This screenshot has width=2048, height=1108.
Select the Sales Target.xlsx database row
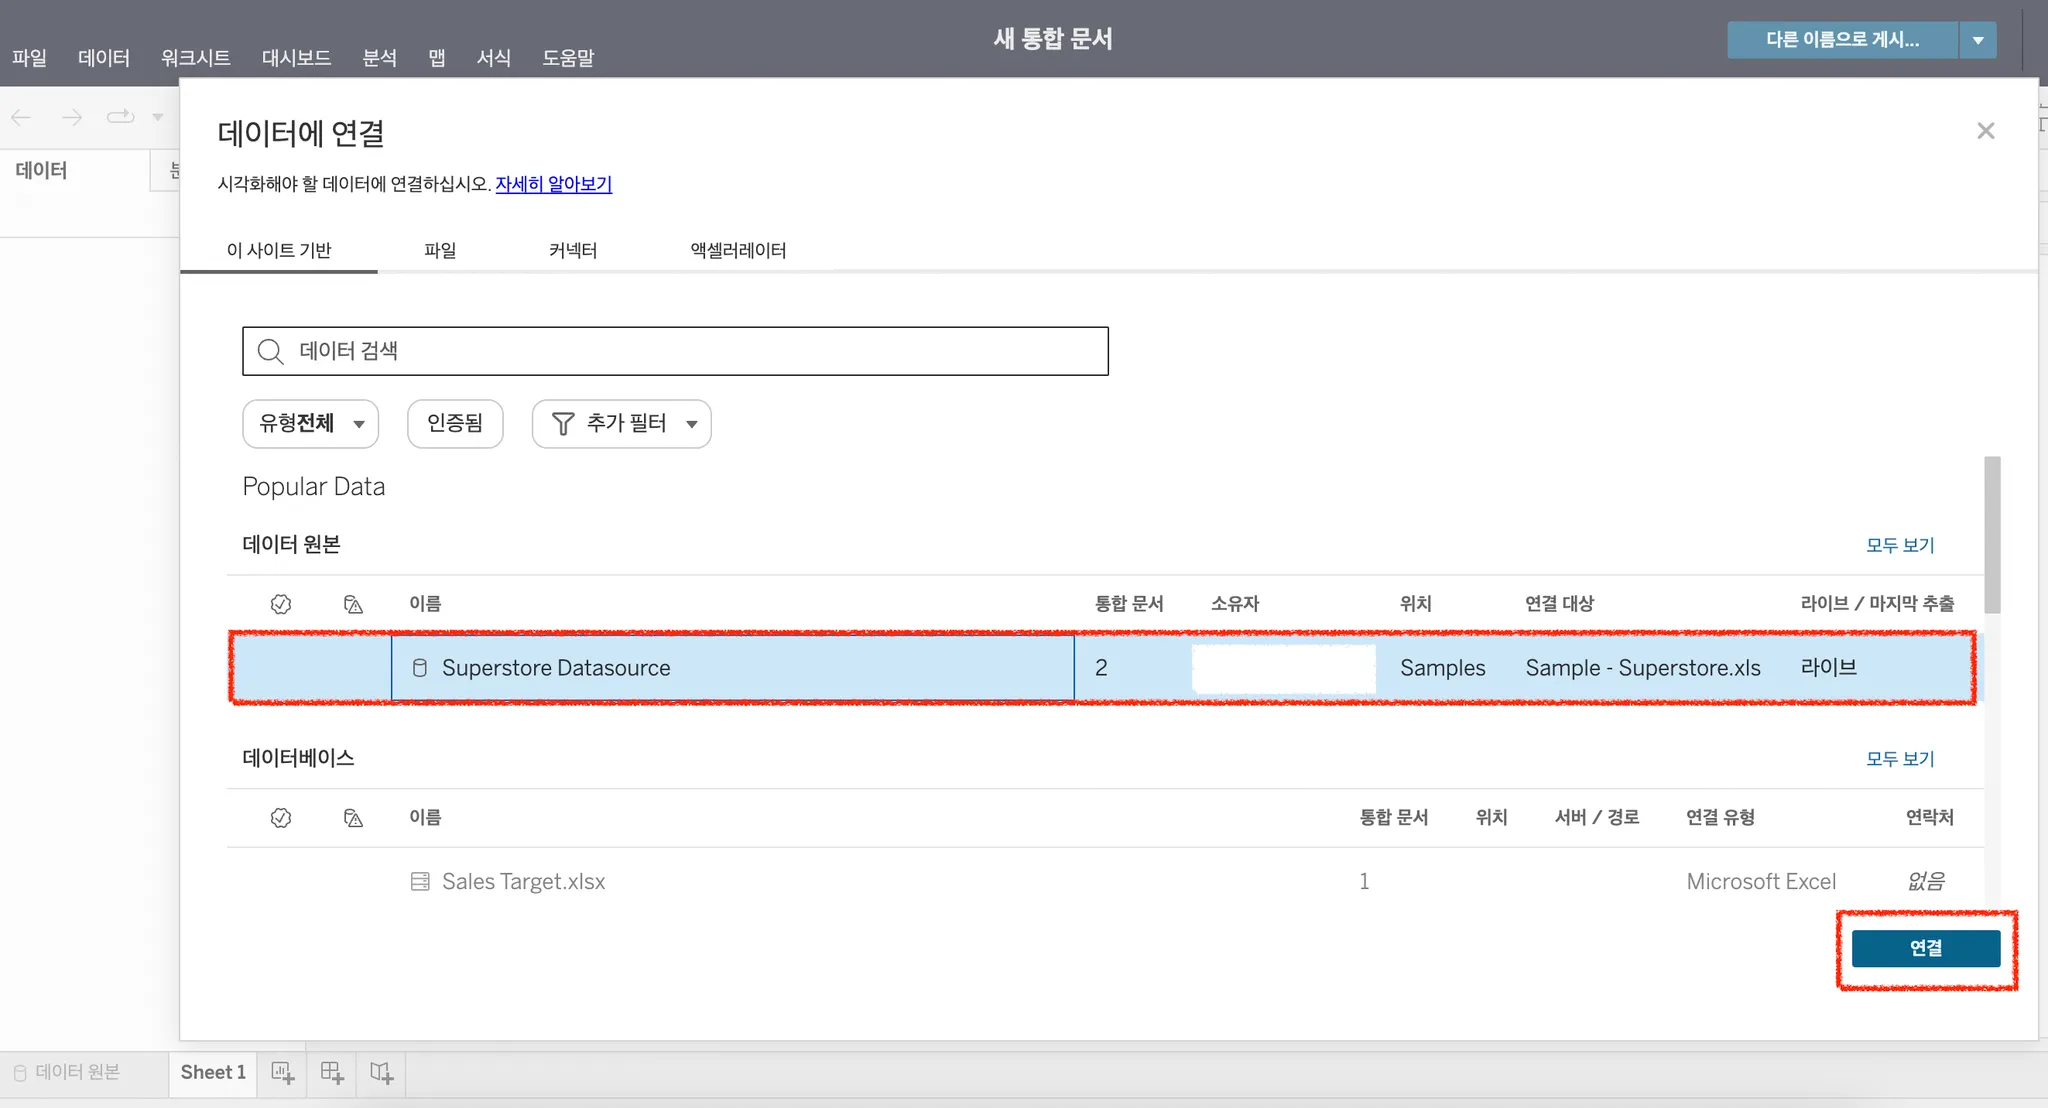click(x=523, y=881)
